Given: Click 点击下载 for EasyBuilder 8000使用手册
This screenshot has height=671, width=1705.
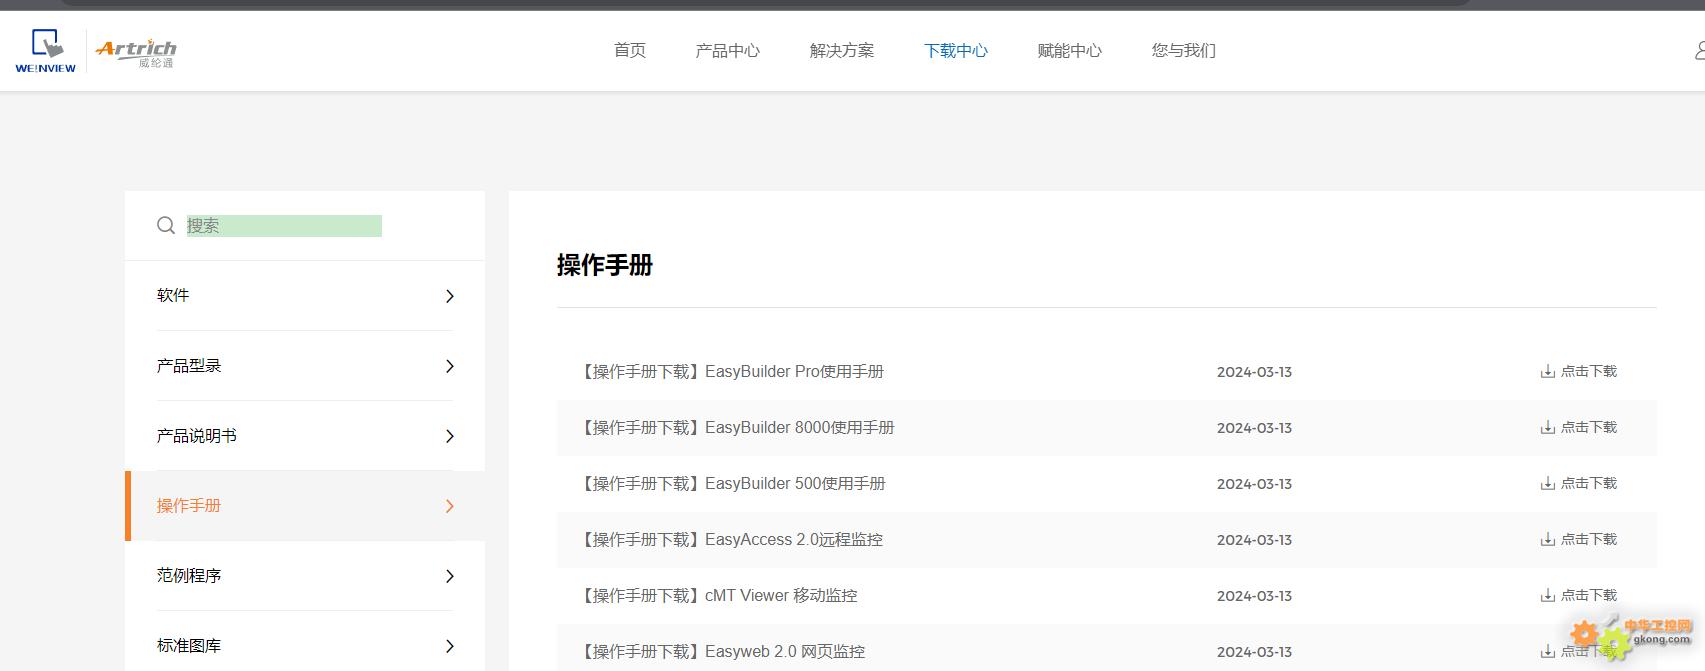Looking at the screenshot, I should pyautogui.click(x=1589, y=427).
